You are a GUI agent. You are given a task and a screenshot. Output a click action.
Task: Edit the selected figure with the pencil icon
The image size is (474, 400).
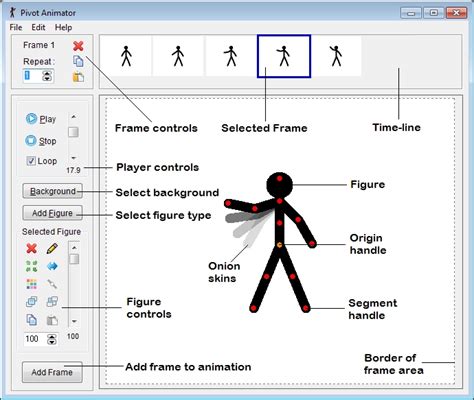click(52, 248)
